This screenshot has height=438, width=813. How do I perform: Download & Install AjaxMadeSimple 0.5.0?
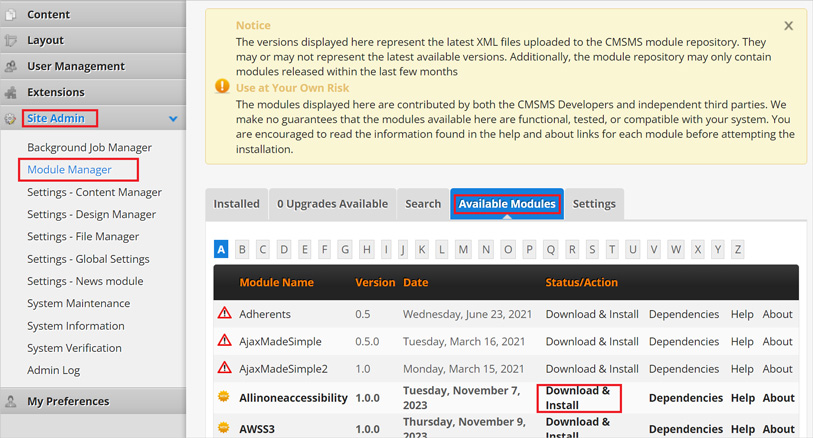tap(592, 342)
